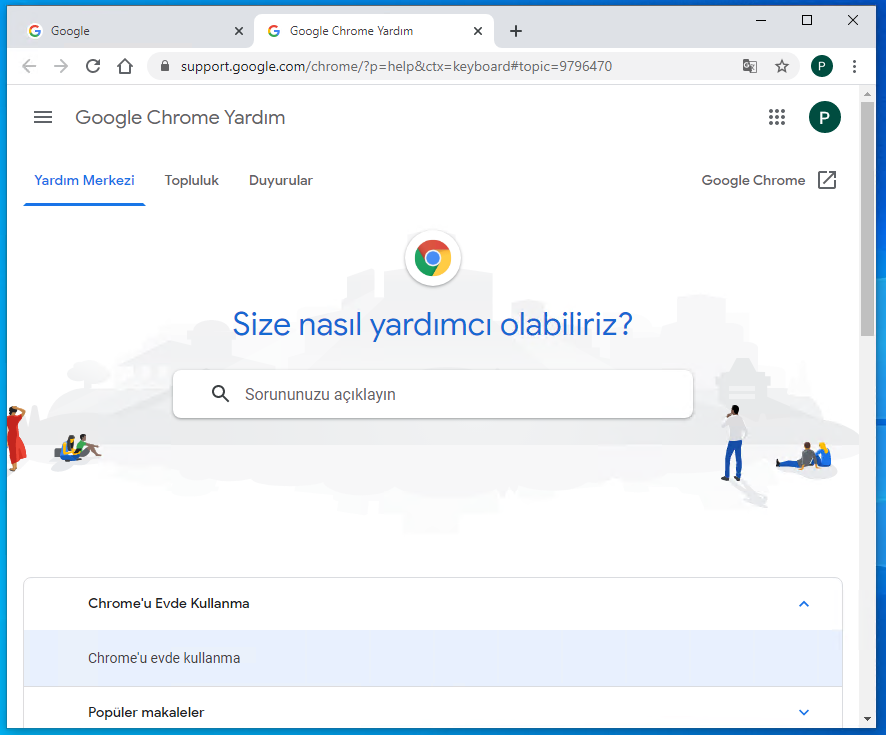The height and width of the screenshot is (735, 886).
Task: Click the external link icon next to Google Chrome
Action: pyautogui.click(x=827, y=180)
